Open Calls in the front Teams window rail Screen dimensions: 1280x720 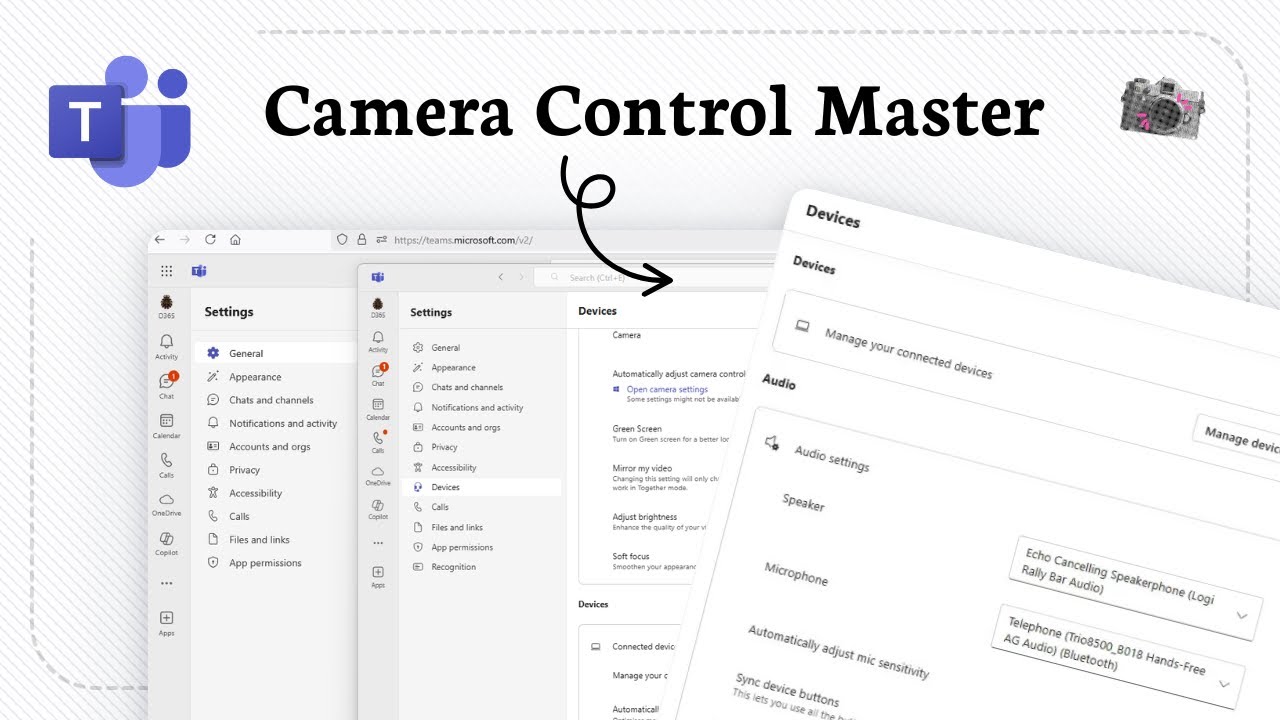378,441
